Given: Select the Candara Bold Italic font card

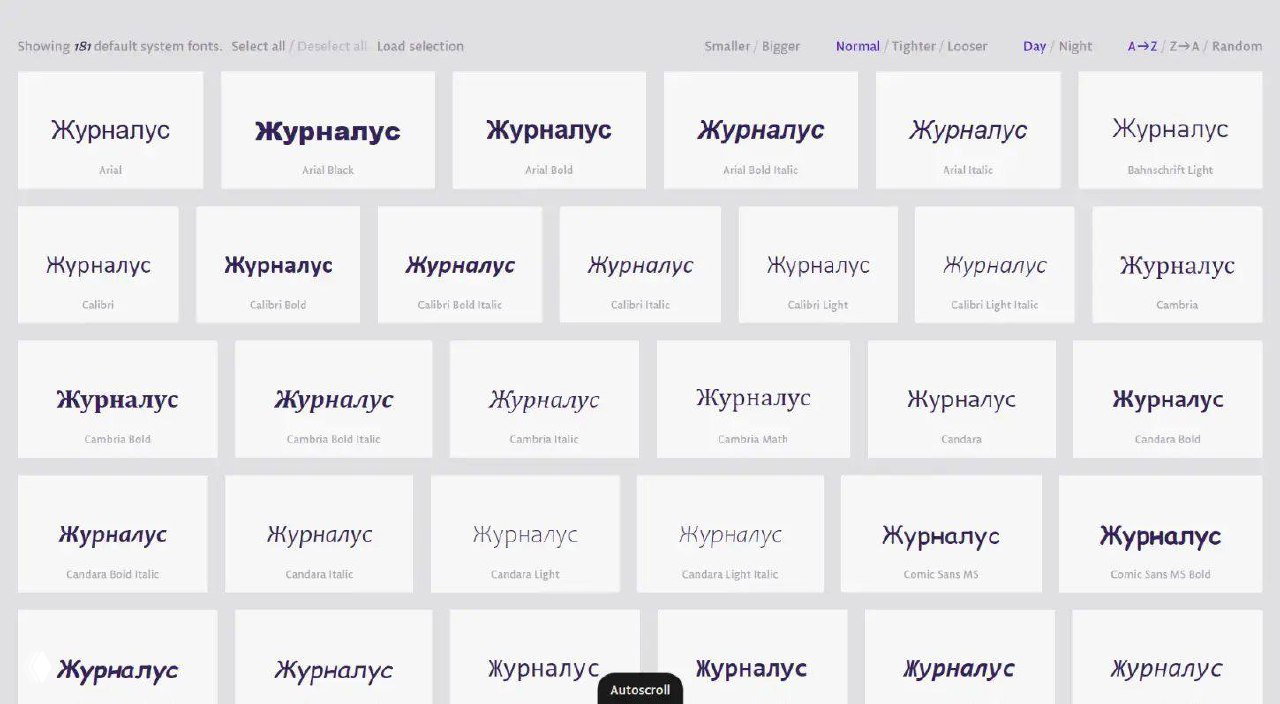Looking at the screenshot, I should point(112,534).
